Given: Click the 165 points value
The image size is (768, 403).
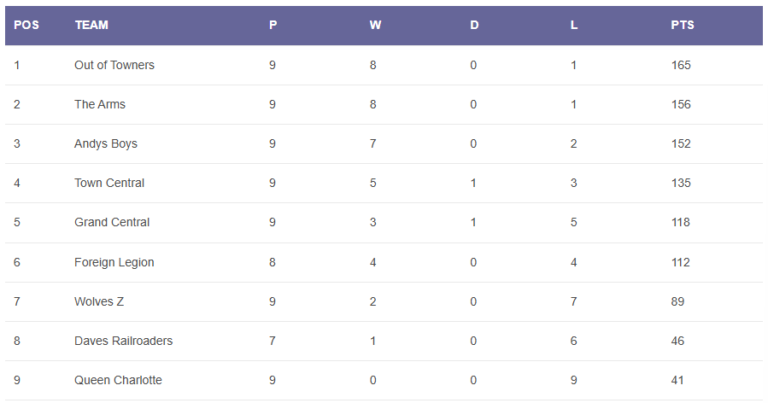Looking at the screenshot, I should [681, 65].
